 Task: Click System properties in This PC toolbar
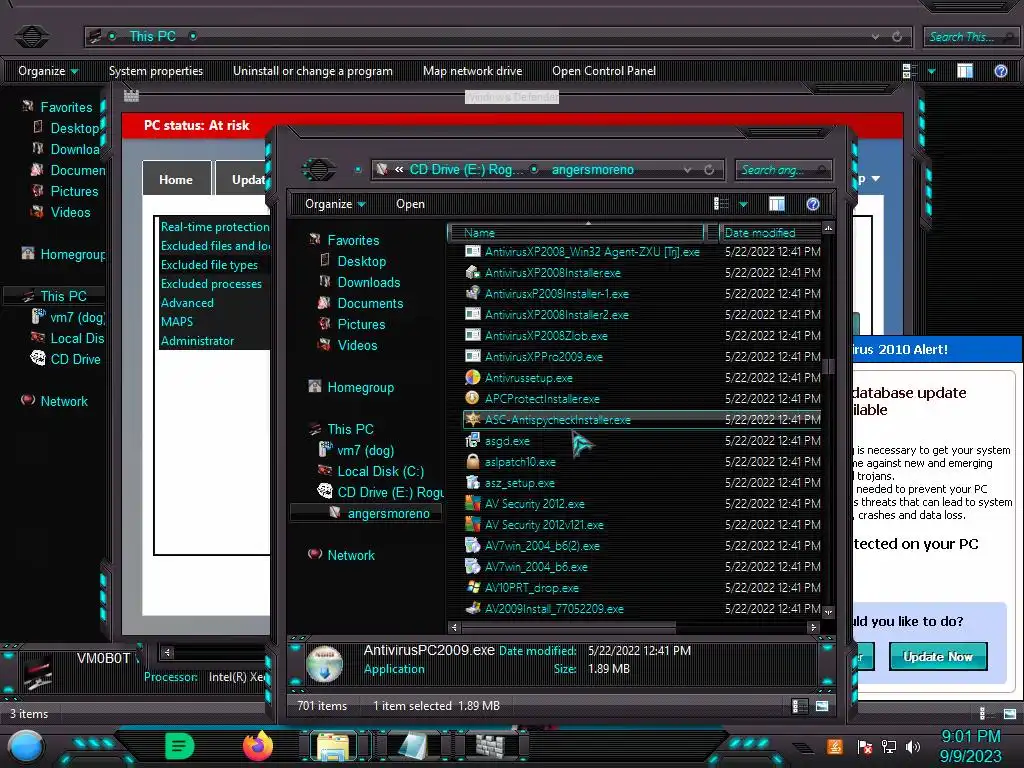pyautogui.click(x=155, y=71)
